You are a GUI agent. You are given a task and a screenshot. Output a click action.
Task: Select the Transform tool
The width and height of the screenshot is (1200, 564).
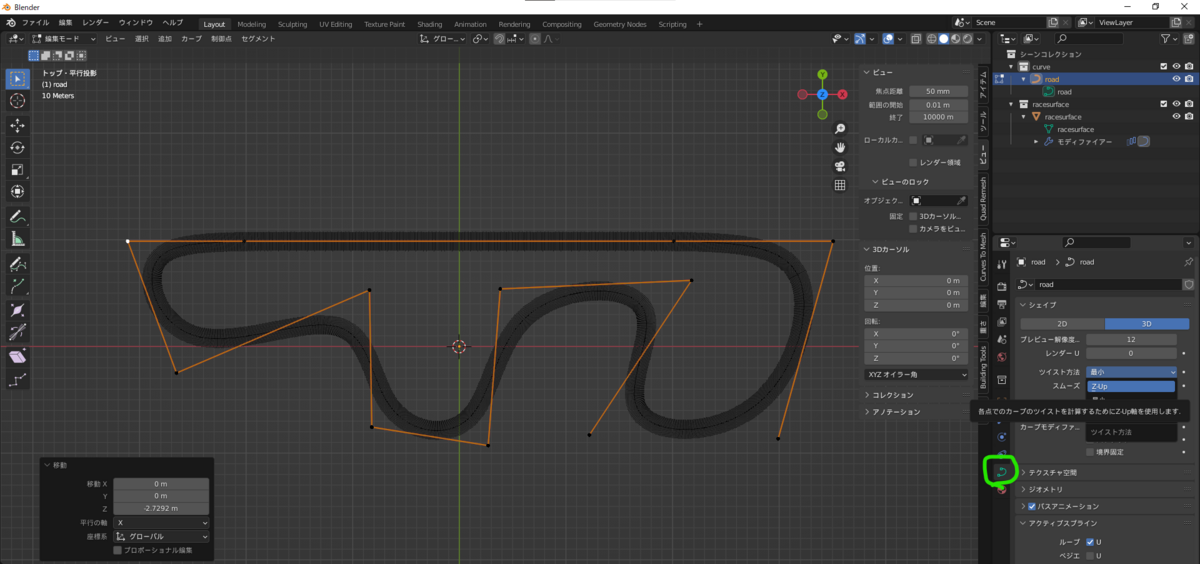pyautogui.click(x=17, y=192)
